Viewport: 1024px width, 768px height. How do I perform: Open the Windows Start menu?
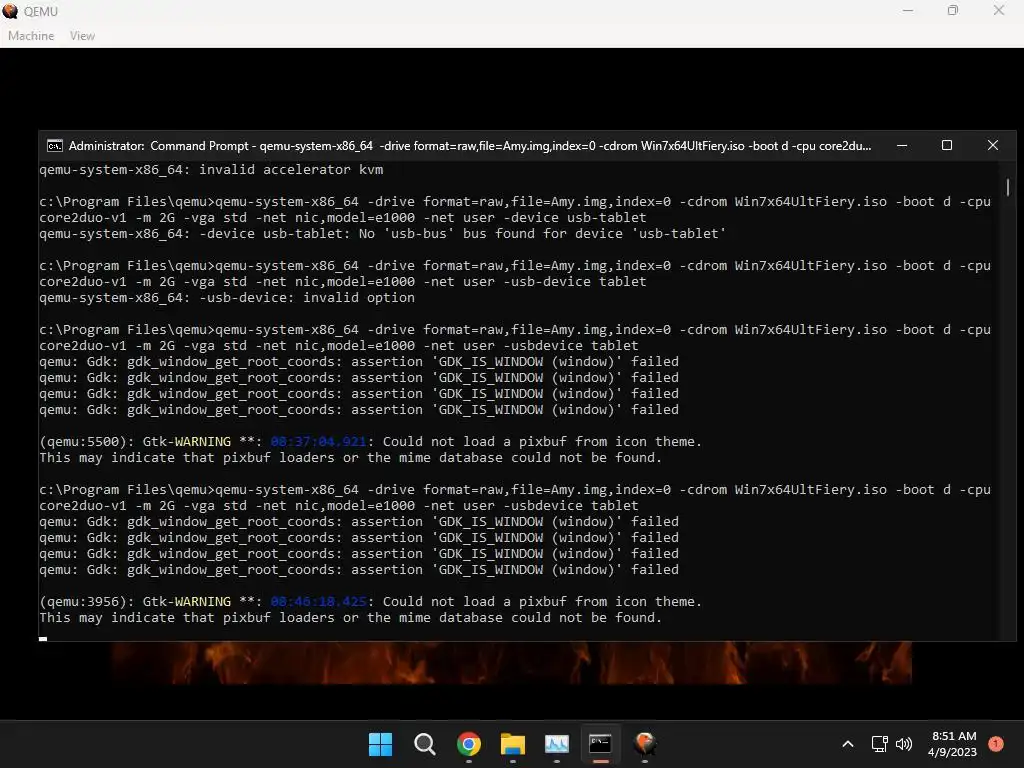[380, 744]
